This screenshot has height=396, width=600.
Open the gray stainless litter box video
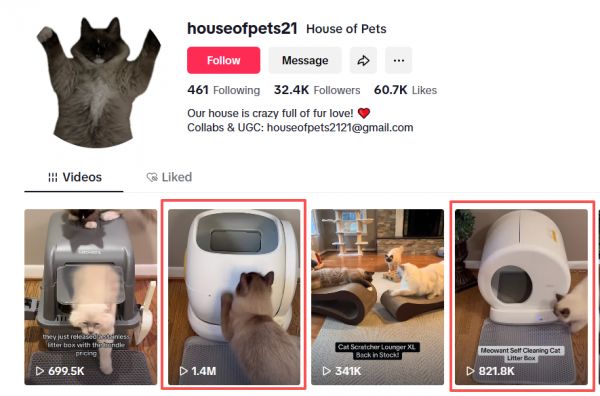tap(91, 297)
